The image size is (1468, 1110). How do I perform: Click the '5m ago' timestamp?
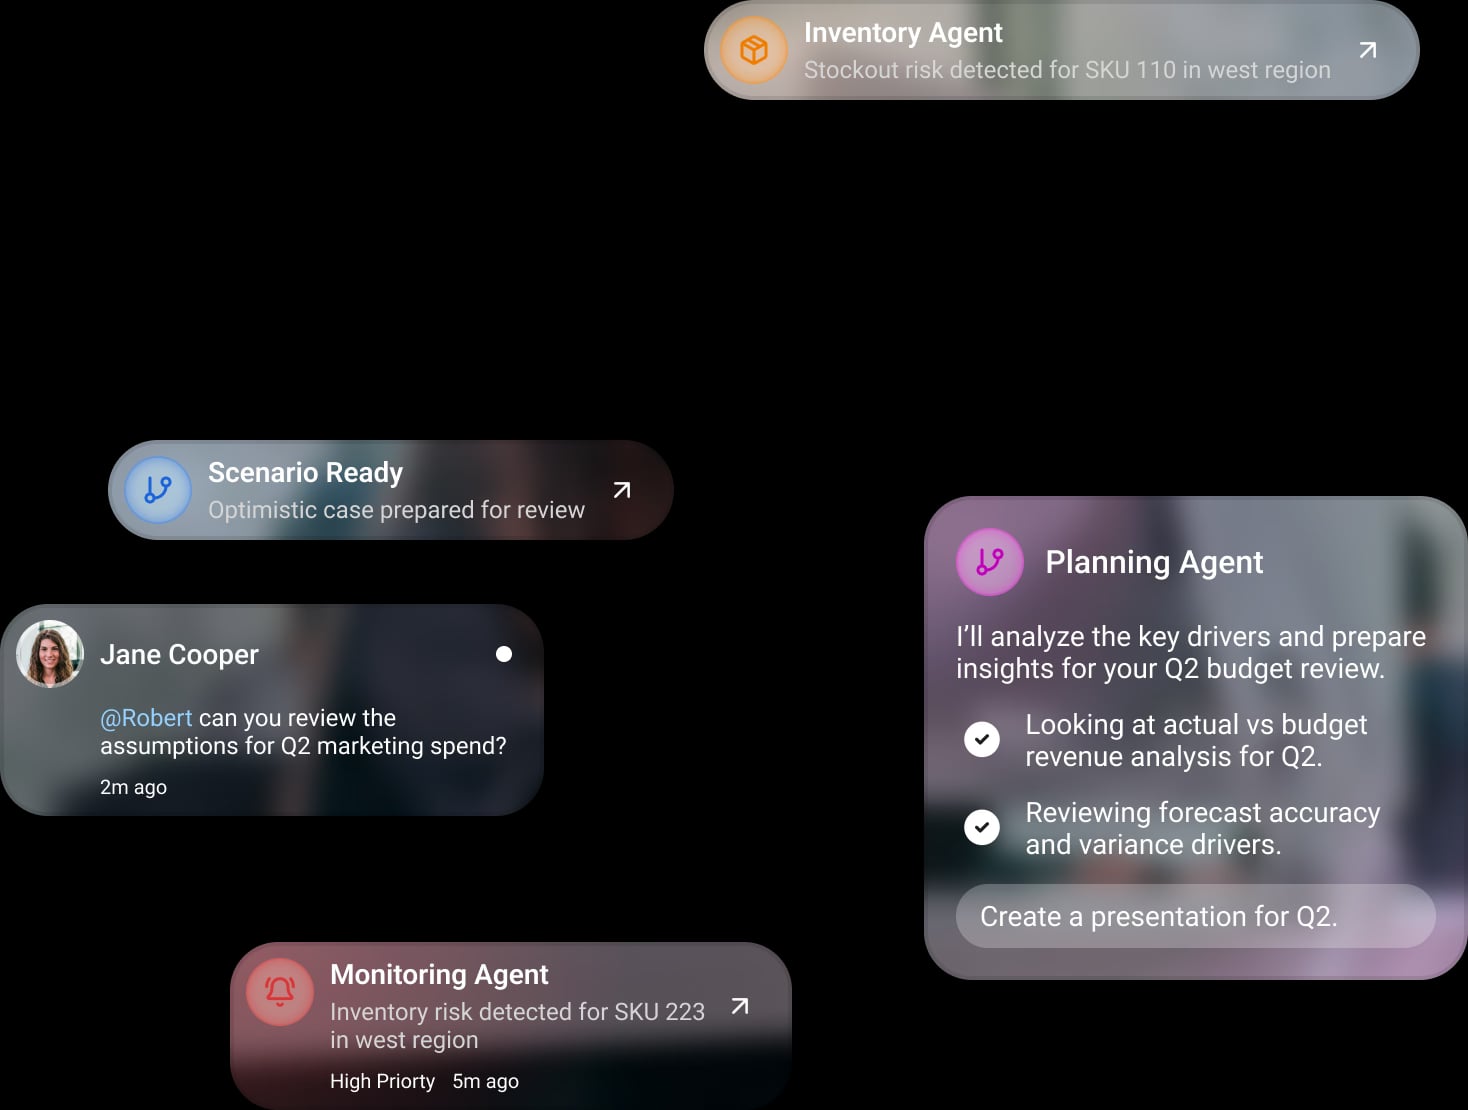485,1081
